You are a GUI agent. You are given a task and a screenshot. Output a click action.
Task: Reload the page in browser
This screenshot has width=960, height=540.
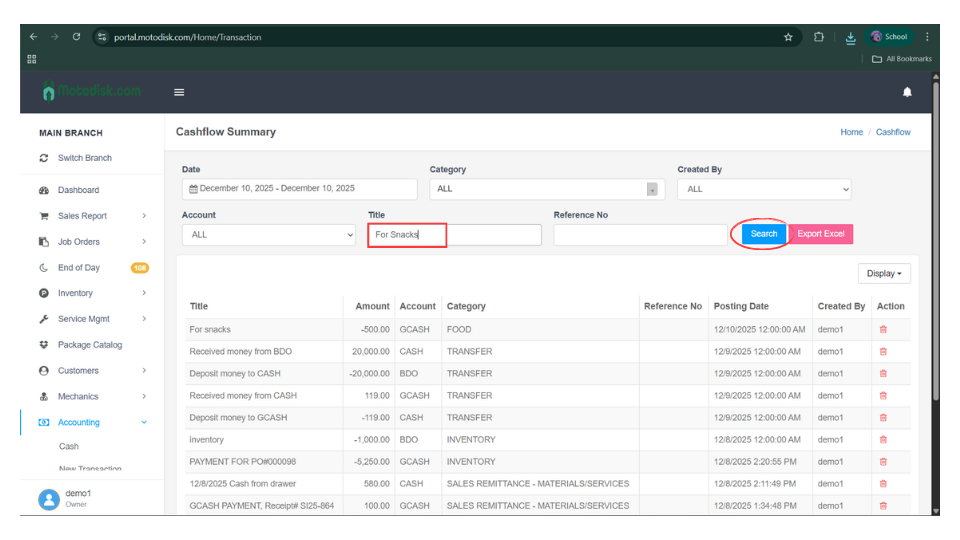(77, 37)
